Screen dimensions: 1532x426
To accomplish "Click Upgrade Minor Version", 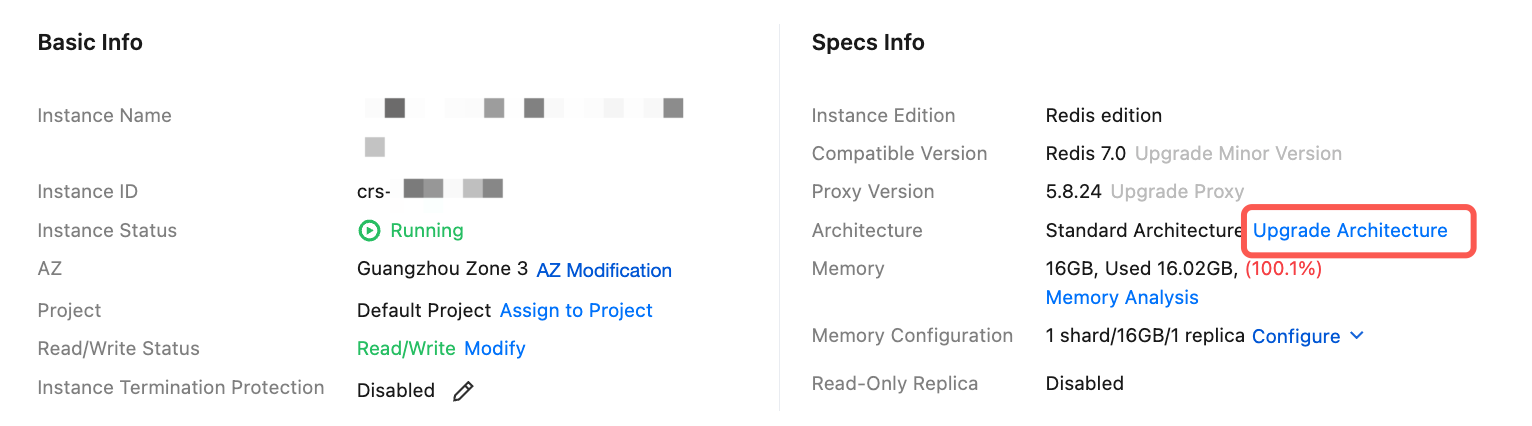I will tap(1238, 153).
